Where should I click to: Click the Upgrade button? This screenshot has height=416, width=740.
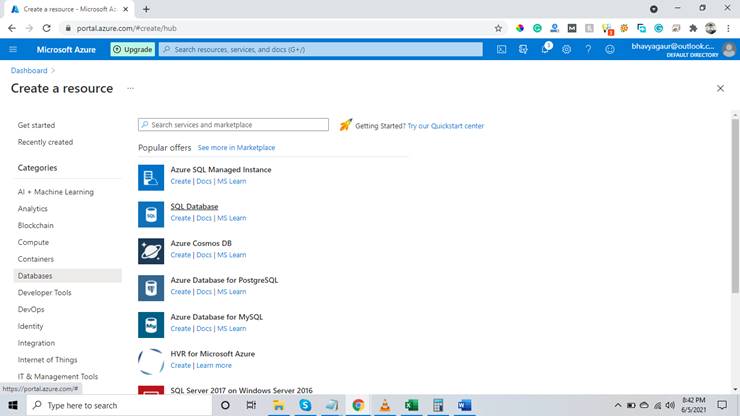tap(133, 49)
